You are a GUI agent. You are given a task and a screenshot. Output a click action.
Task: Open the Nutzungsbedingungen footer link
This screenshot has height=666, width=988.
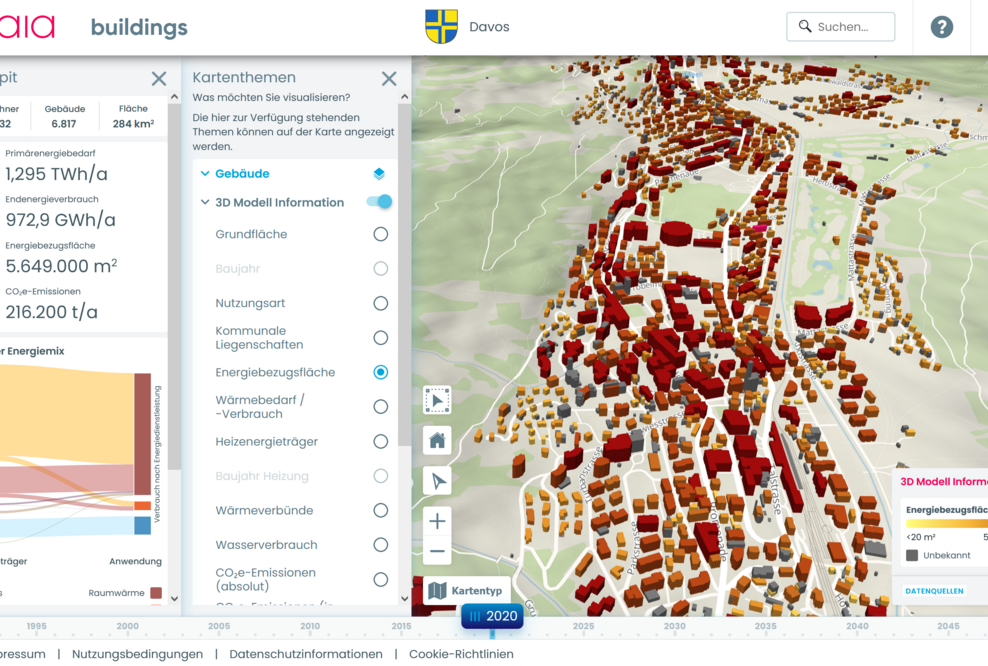(138, 654)
